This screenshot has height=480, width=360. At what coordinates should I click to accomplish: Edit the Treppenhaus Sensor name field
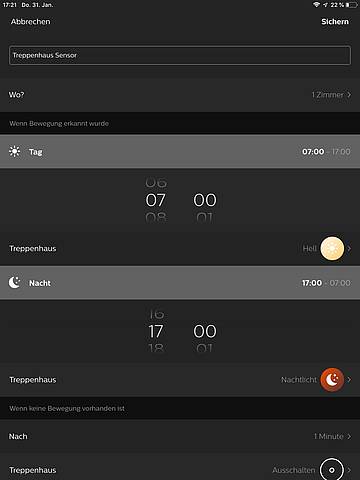coord(180,55)
